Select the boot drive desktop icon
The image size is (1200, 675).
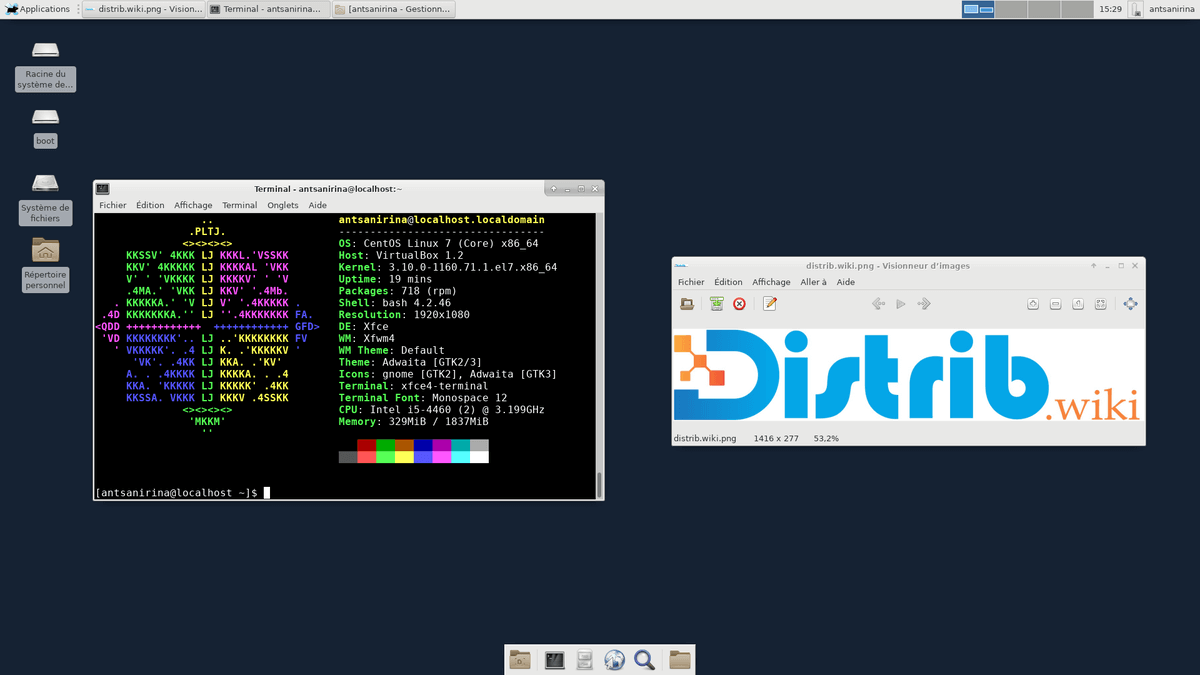point(45,127)
